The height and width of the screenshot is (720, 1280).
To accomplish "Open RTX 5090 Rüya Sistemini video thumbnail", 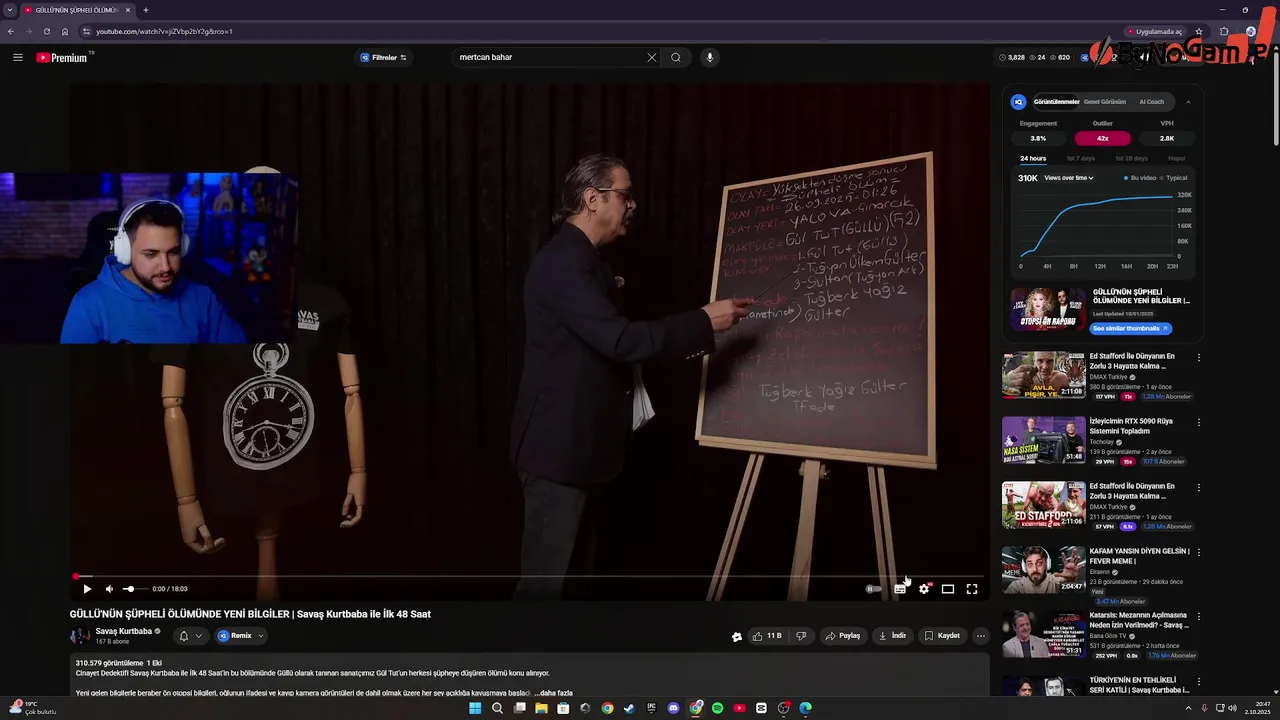I will click(1043, 440).
